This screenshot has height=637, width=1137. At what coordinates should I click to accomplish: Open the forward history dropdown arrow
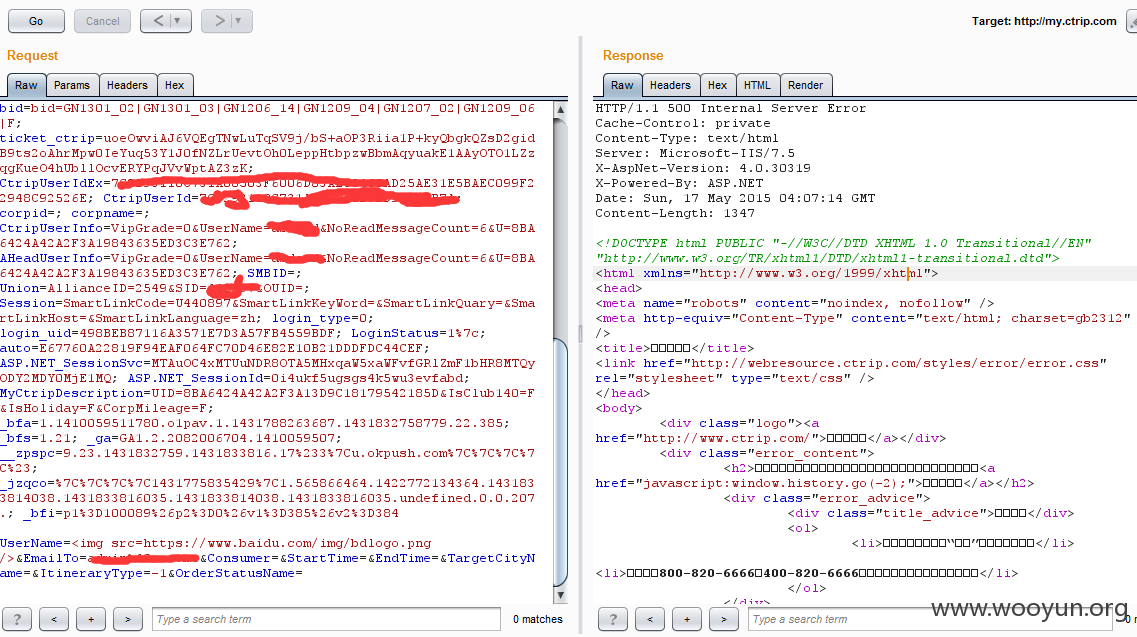pos(239,21)
